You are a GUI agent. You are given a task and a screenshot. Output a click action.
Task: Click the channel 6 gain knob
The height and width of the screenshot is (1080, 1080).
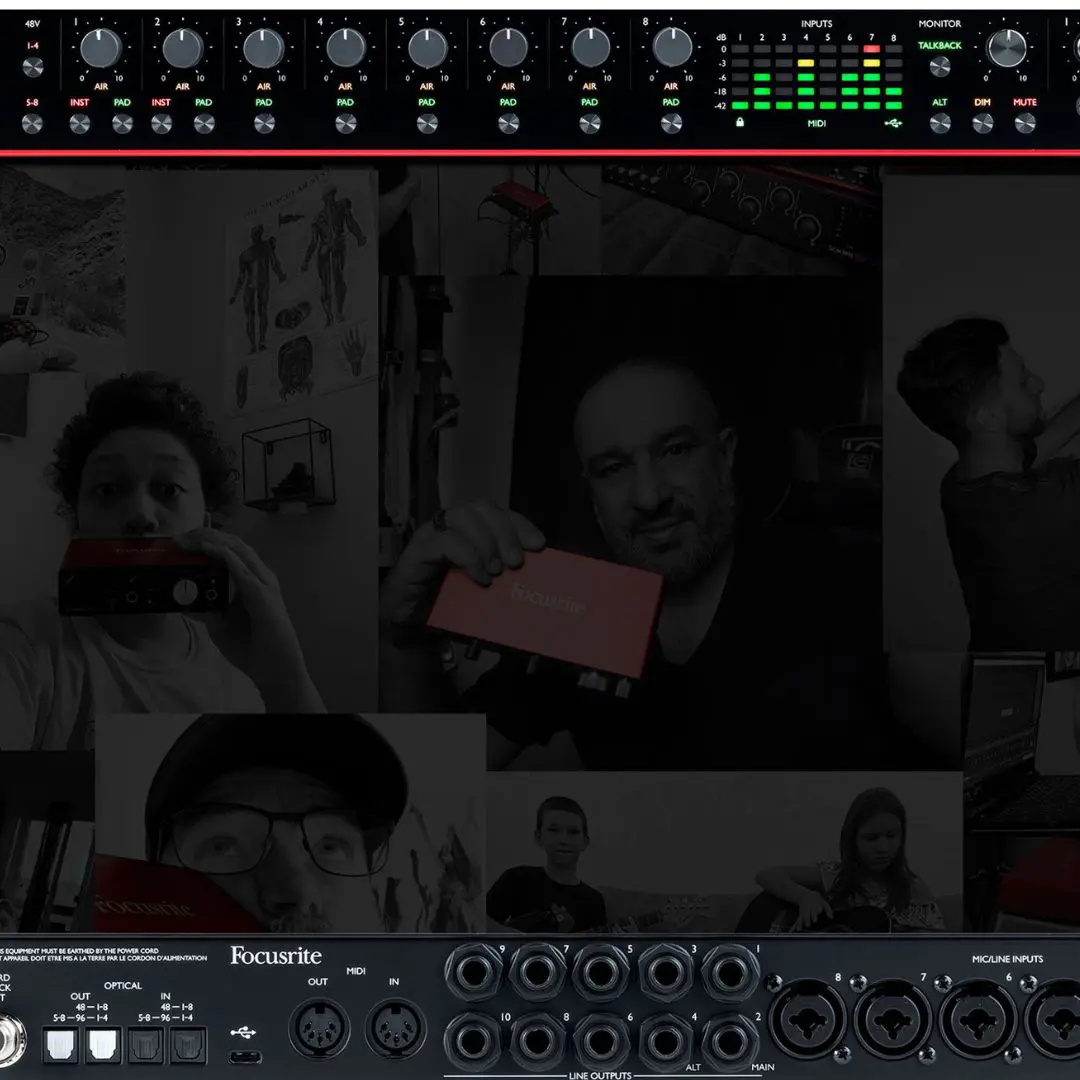508,48
